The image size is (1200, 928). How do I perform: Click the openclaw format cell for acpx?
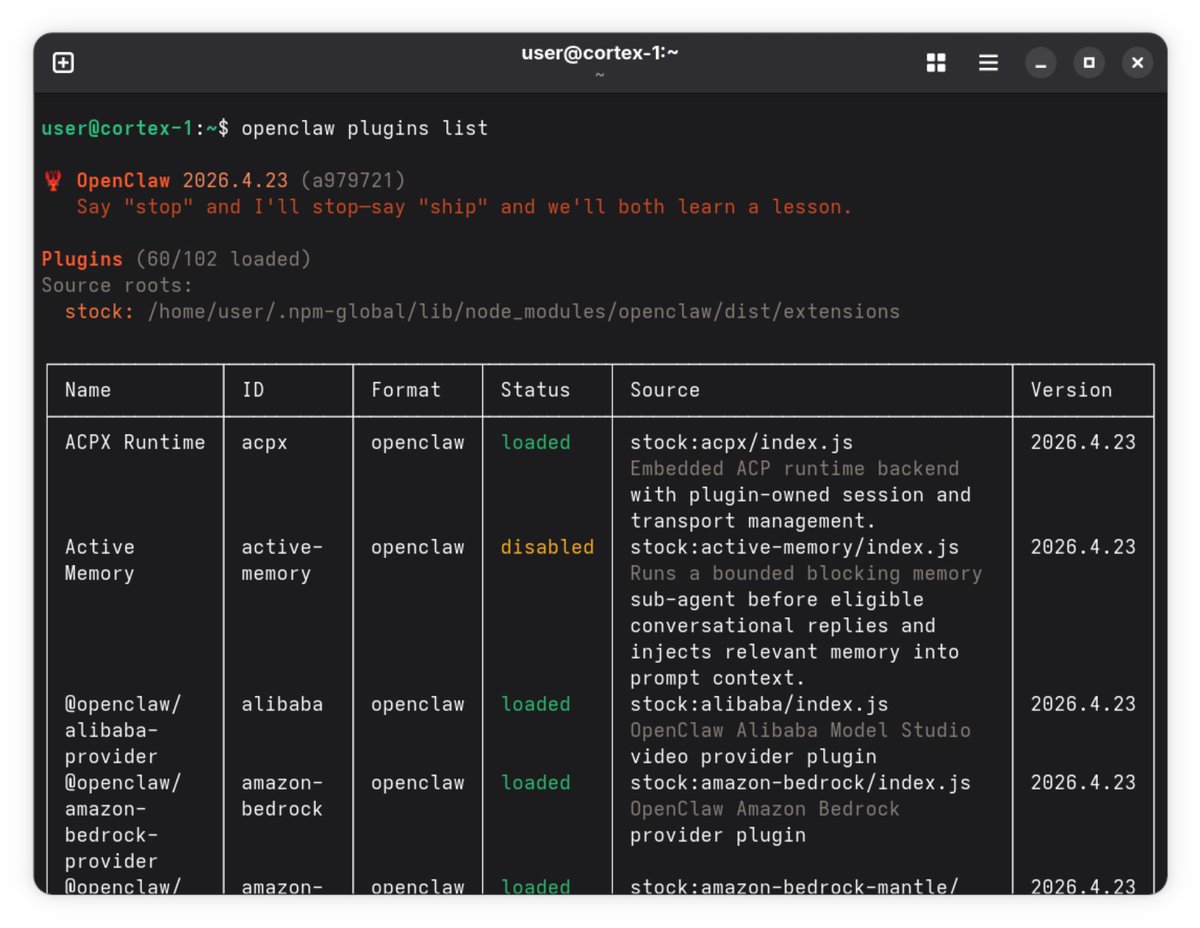click(x=418, y=443)
